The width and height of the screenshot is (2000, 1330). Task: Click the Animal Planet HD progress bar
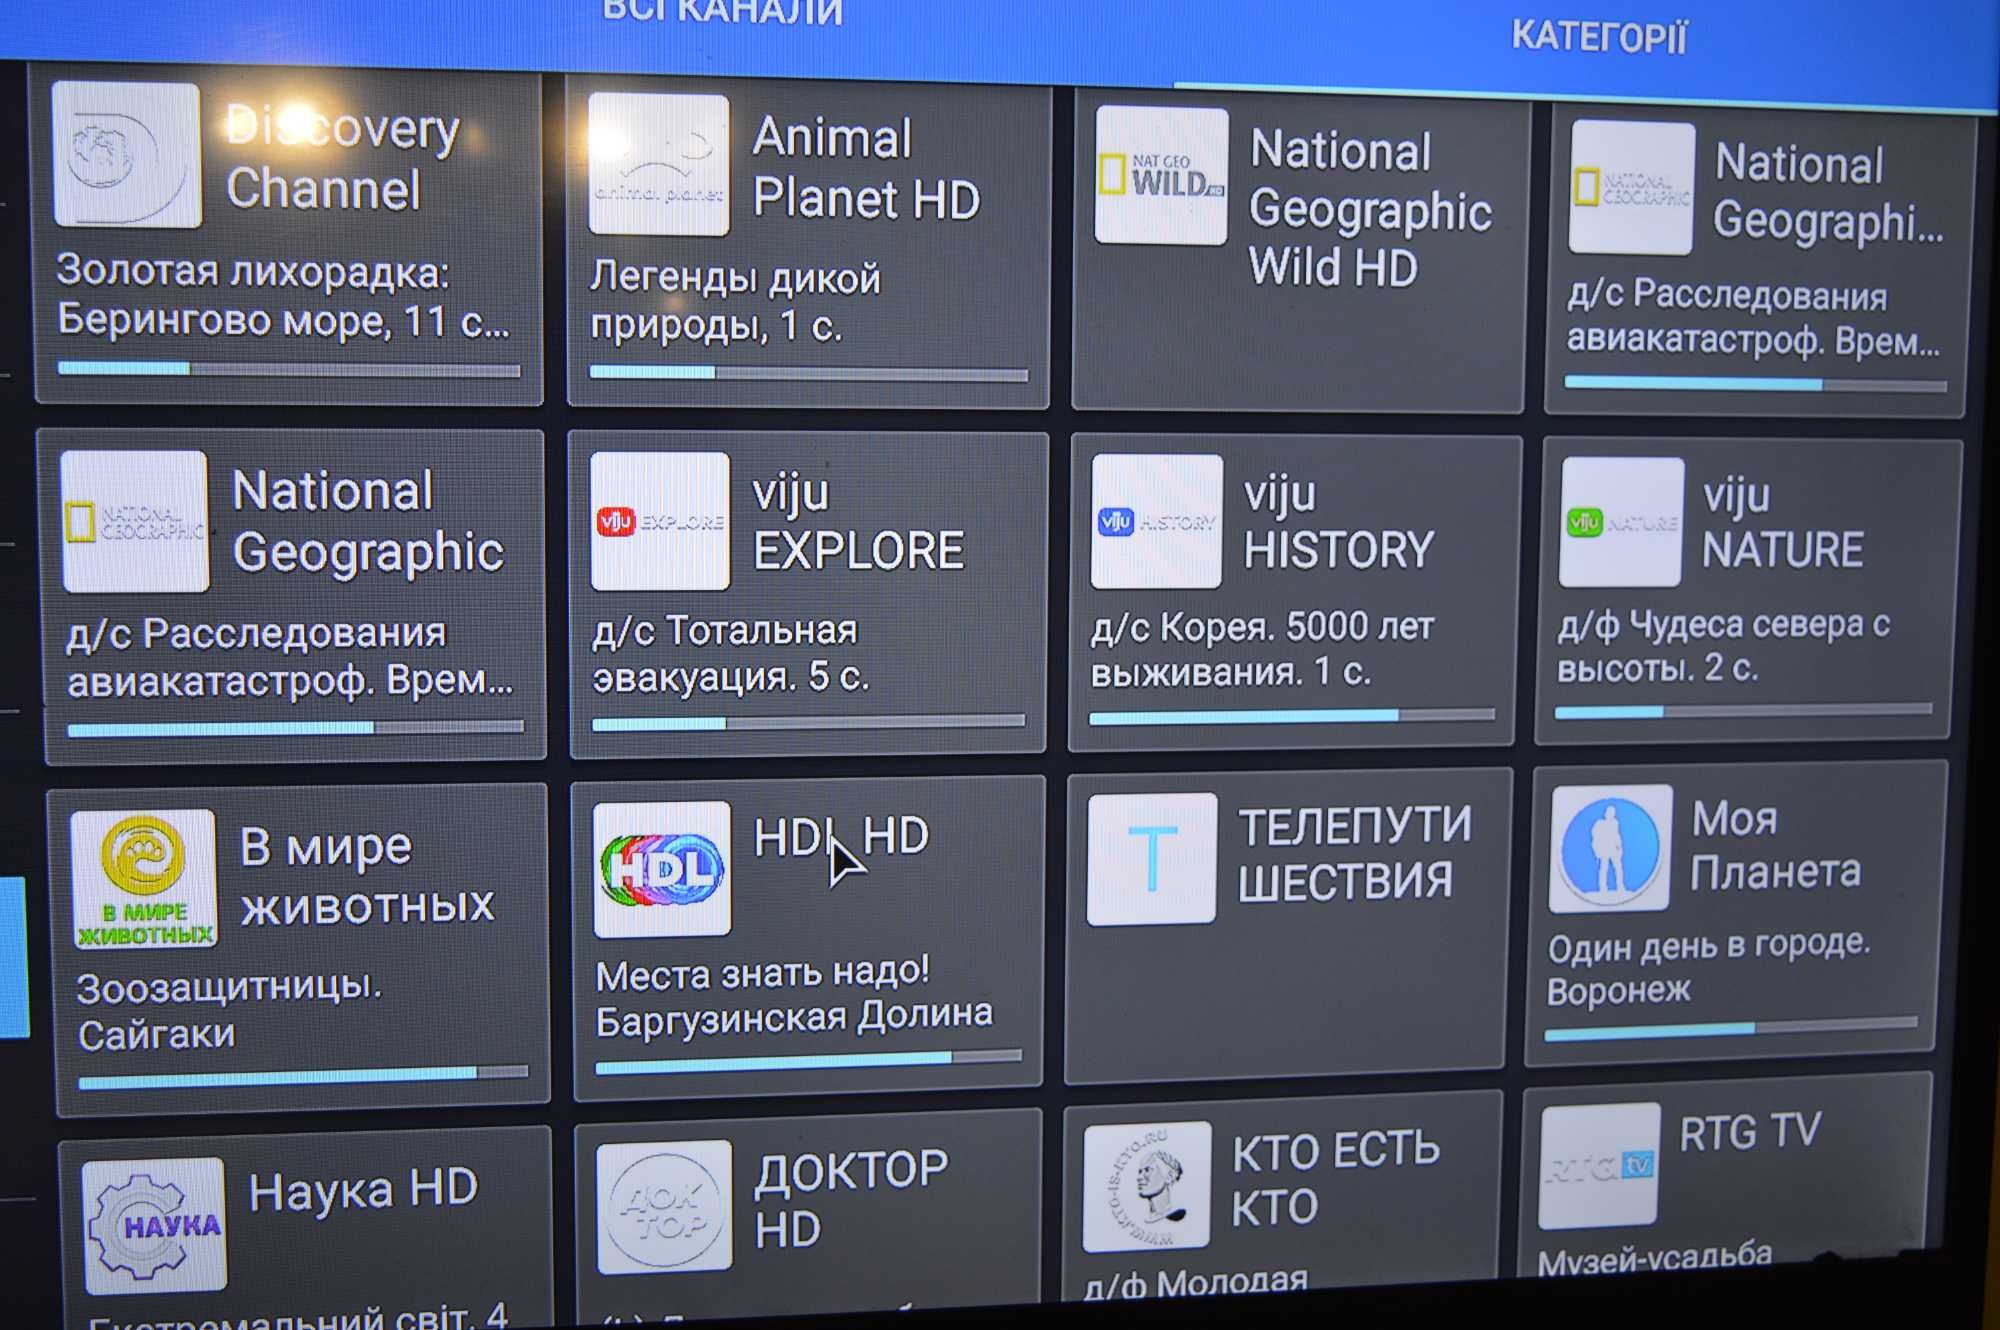click(808, 374)
